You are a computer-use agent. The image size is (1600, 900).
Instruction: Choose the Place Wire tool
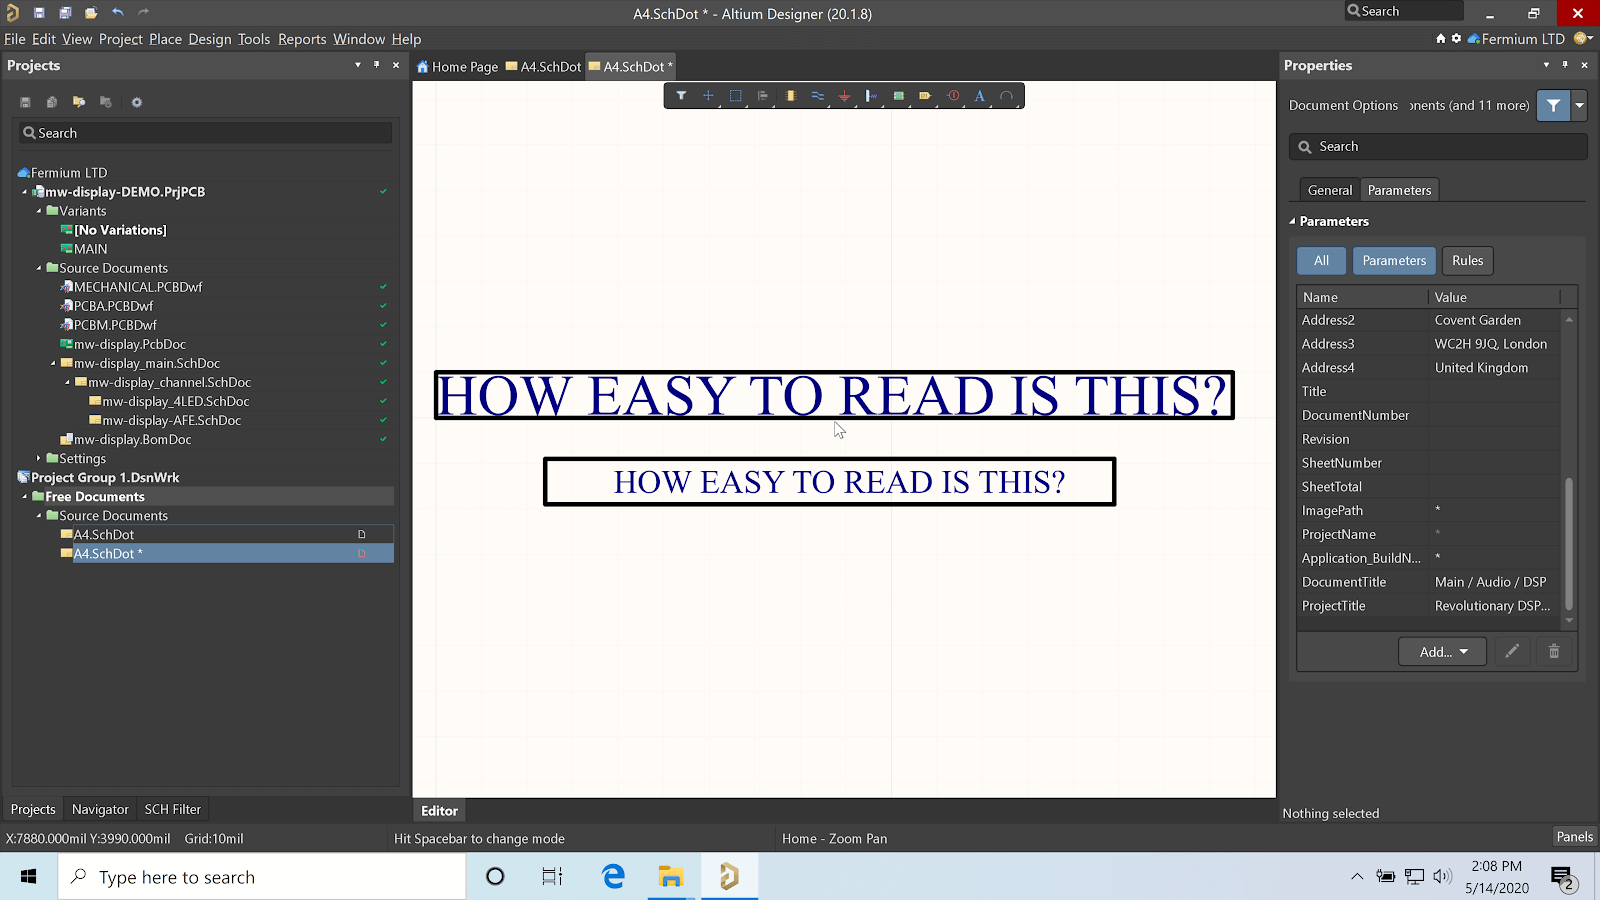(817, 96)
